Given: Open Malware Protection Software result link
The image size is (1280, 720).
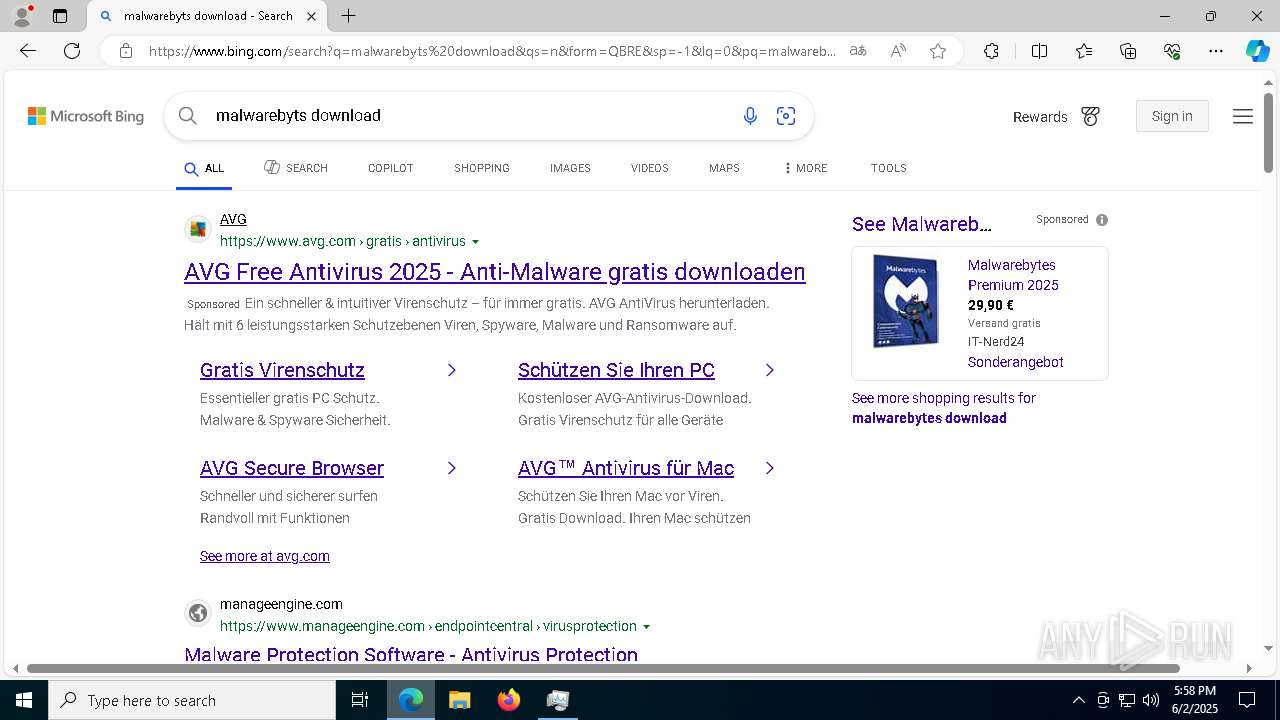Looking at the screenshot, I should pos(411,655).
